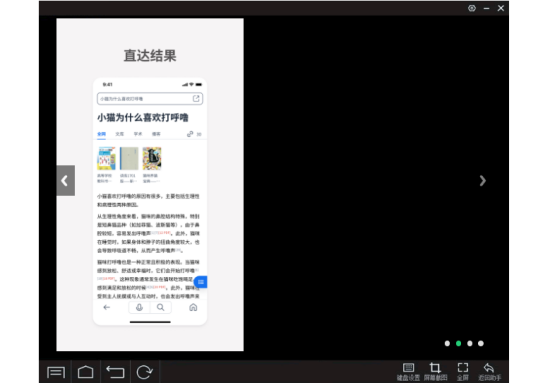The image size is (550, 383).
Task: Minimize the emulator window
Action: coord(486,8)
